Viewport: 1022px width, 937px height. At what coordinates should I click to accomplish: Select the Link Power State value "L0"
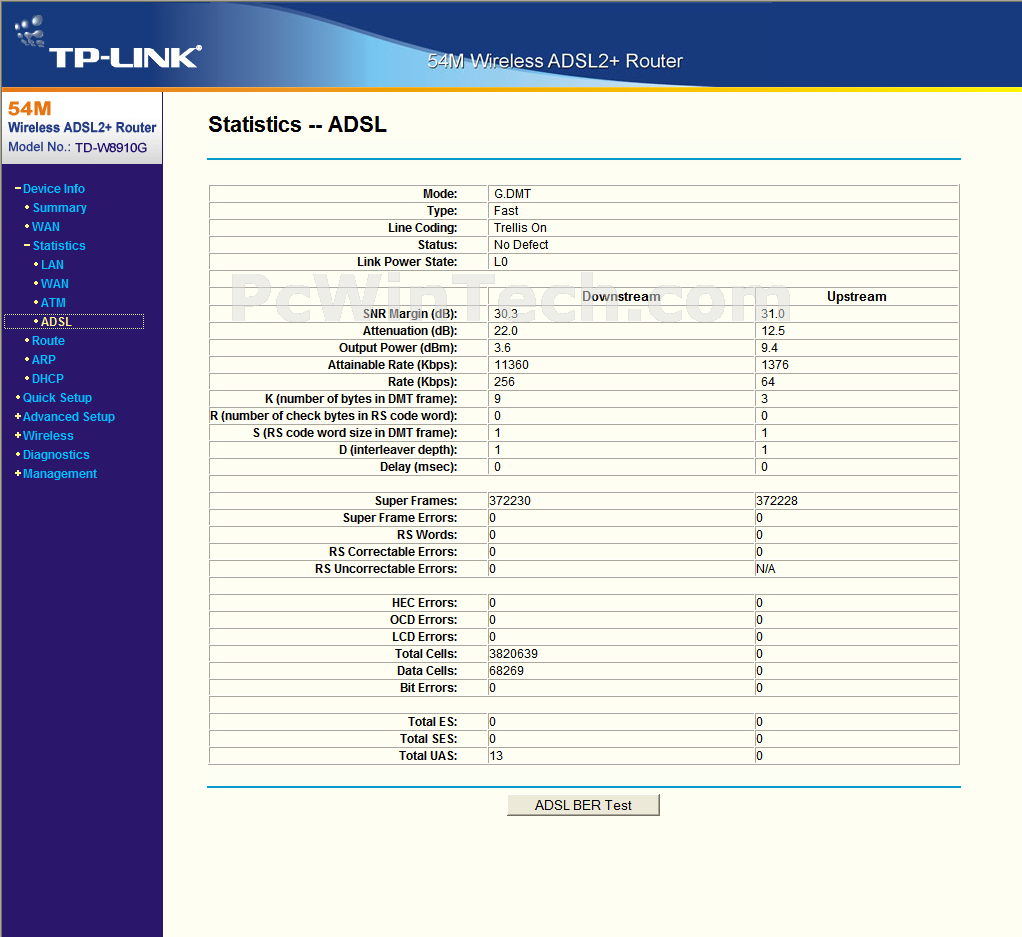501,261
